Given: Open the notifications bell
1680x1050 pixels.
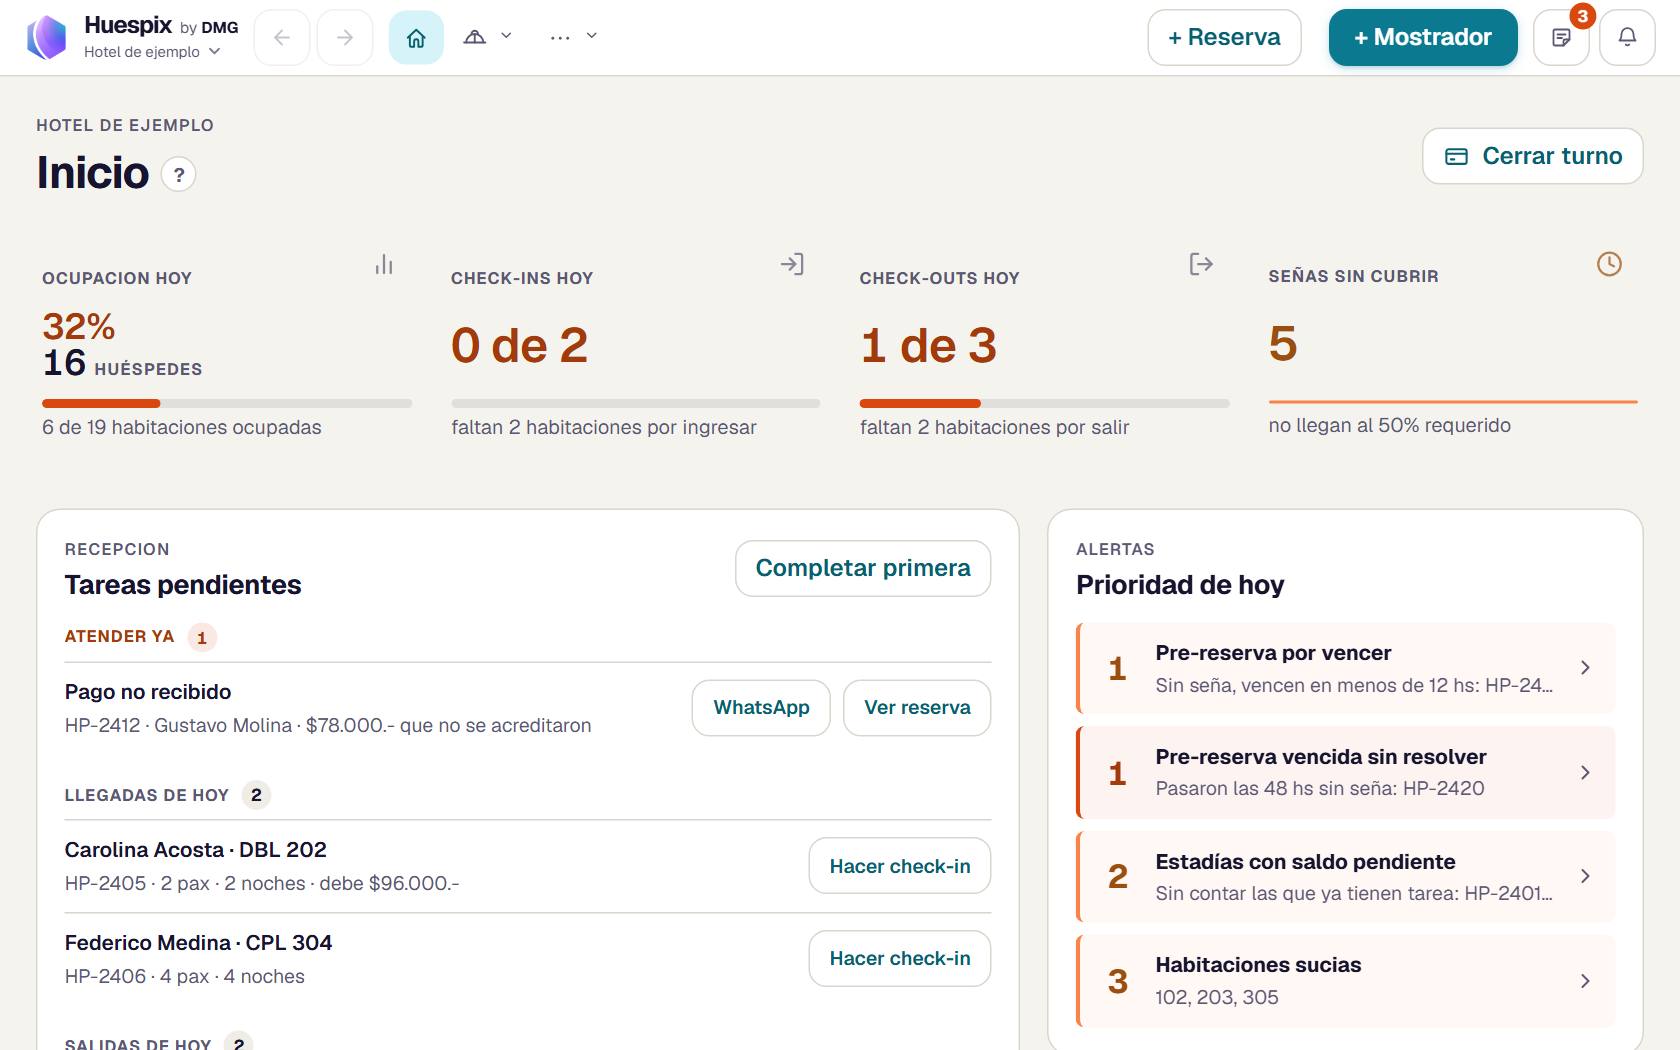Looking at the screenshot, I should coord(1627,38).
